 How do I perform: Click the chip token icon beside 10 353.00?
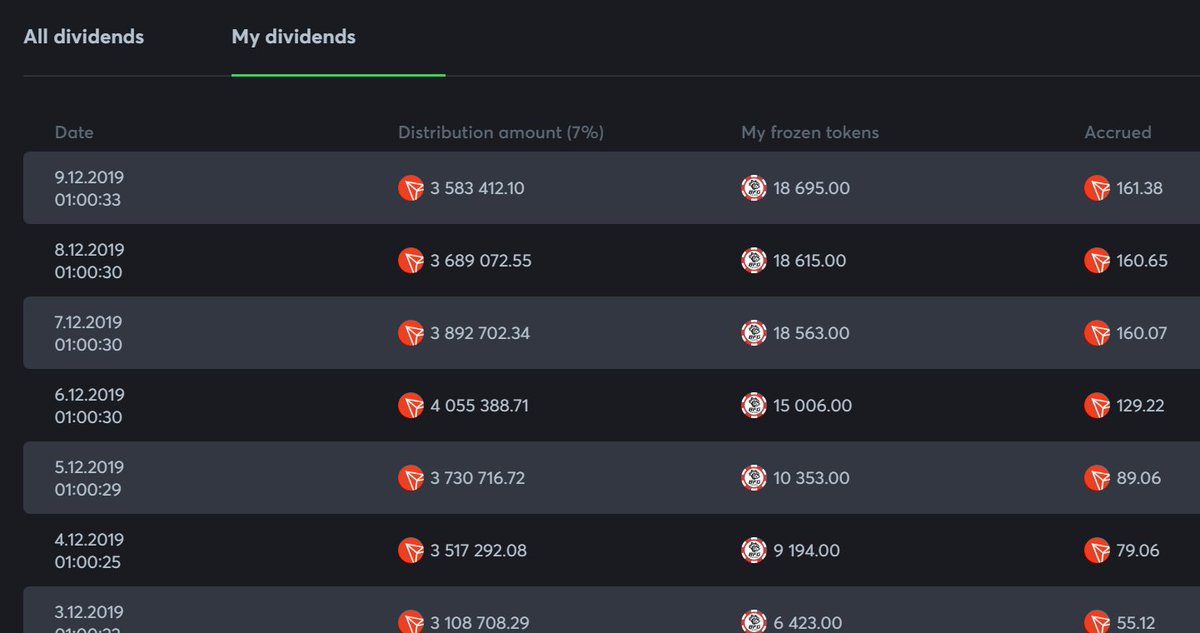pos(754,478)
